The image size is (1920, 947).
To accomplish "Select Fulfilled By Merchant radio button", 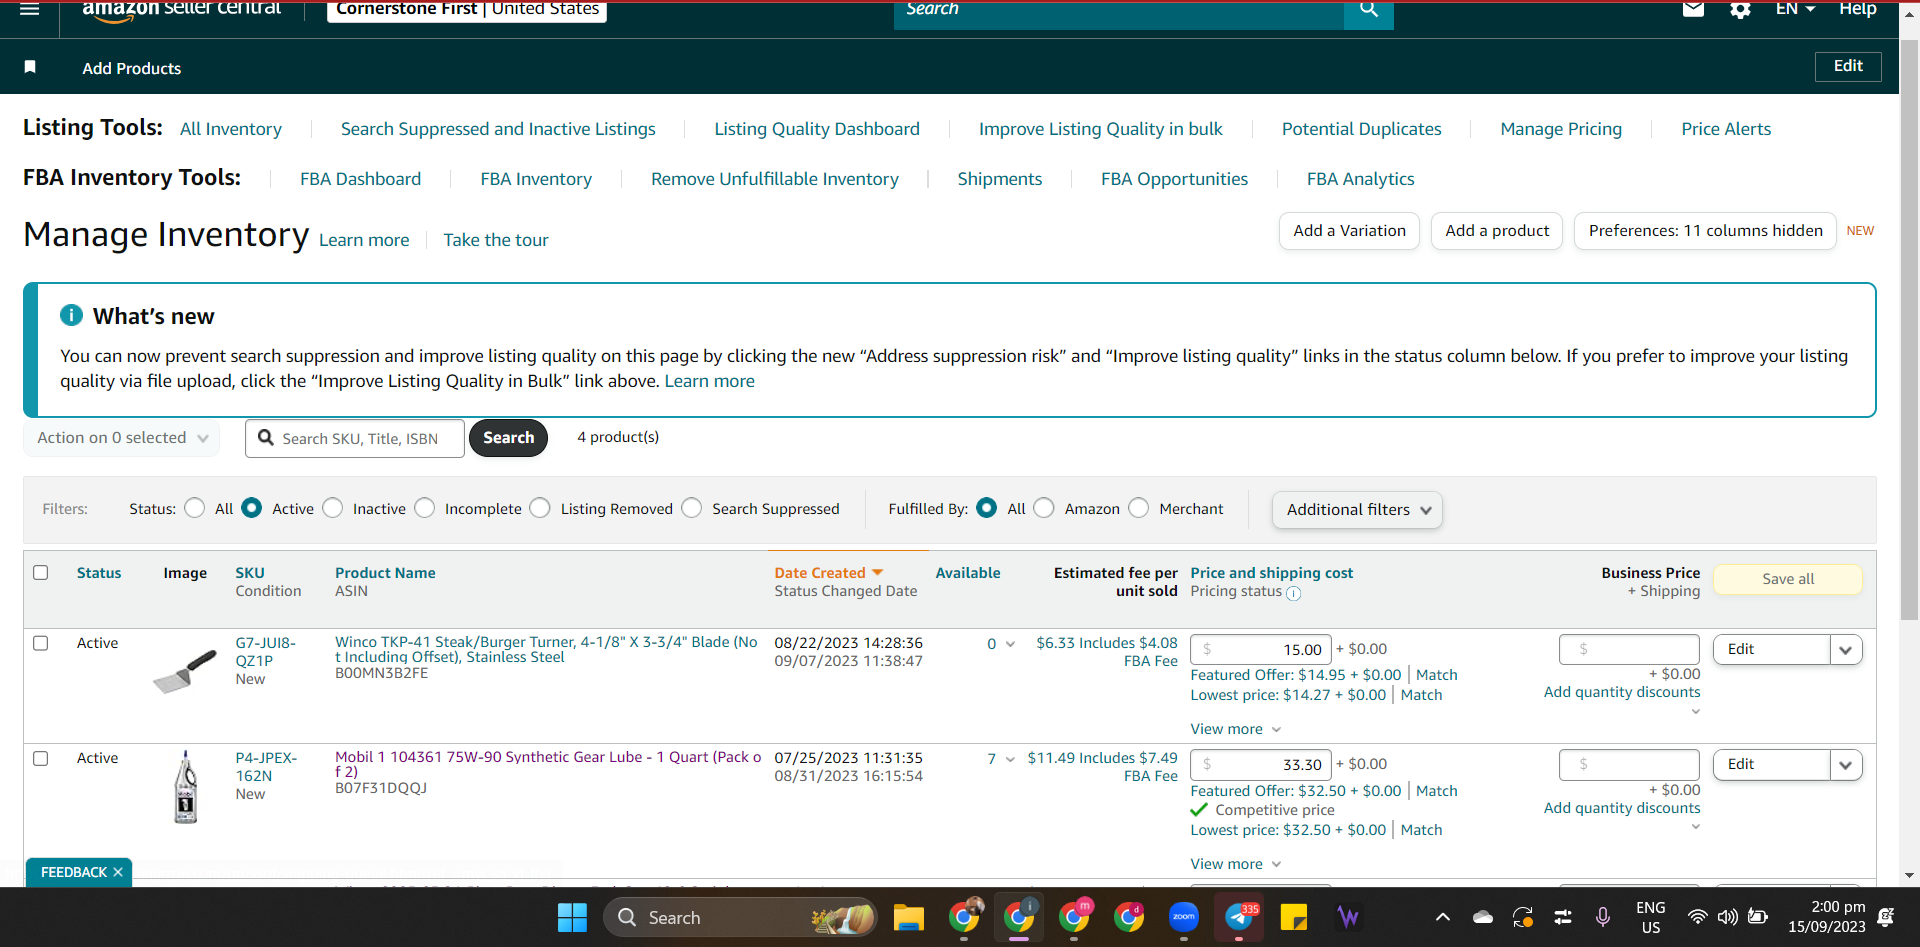I will [1139, 508].
